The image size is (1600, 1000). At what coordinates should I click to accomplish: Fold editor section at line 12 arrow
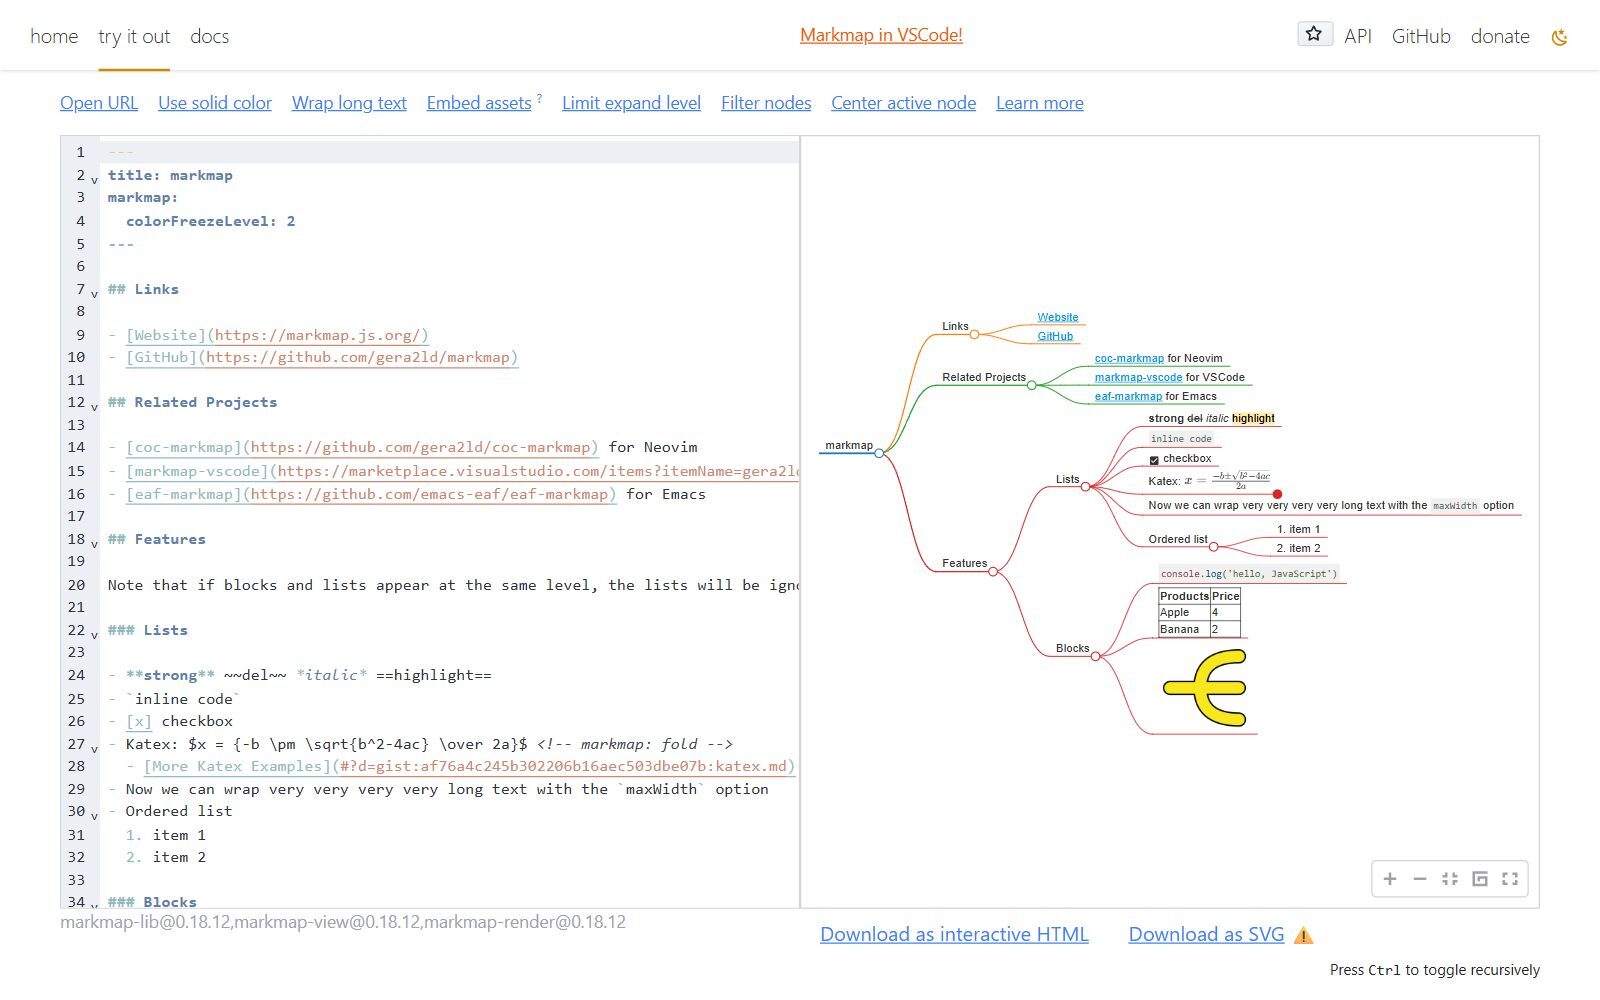[95, 406]
